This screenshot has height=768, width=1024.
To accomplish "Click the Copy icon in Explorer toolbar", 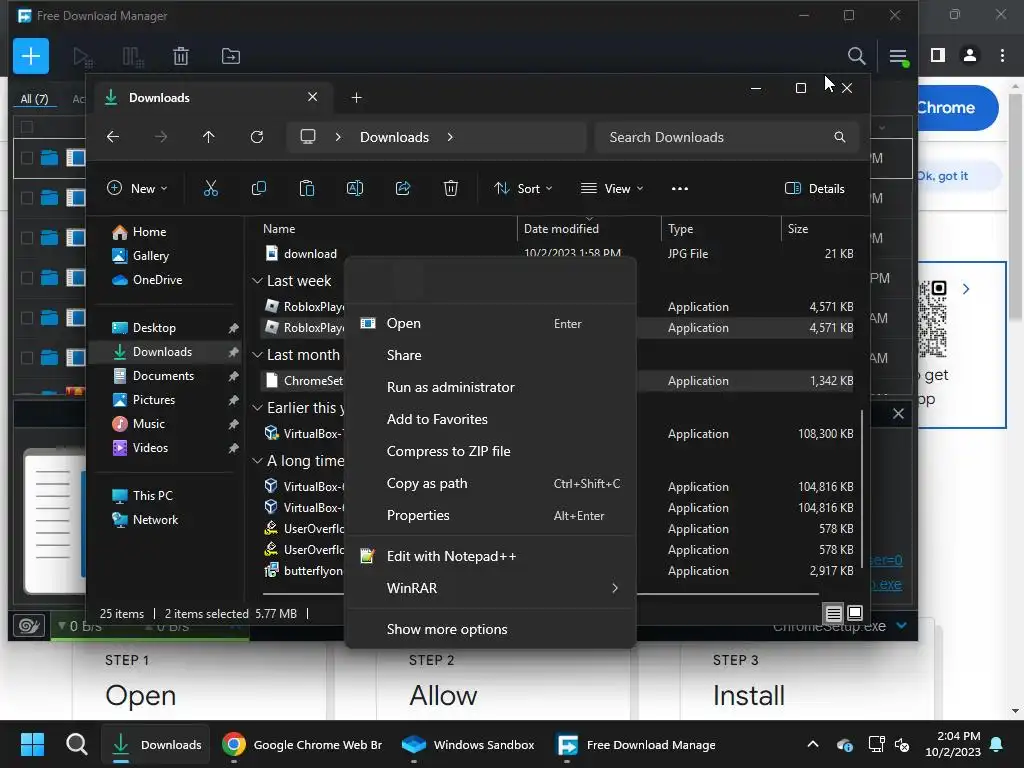I will (x=259, y=189).
